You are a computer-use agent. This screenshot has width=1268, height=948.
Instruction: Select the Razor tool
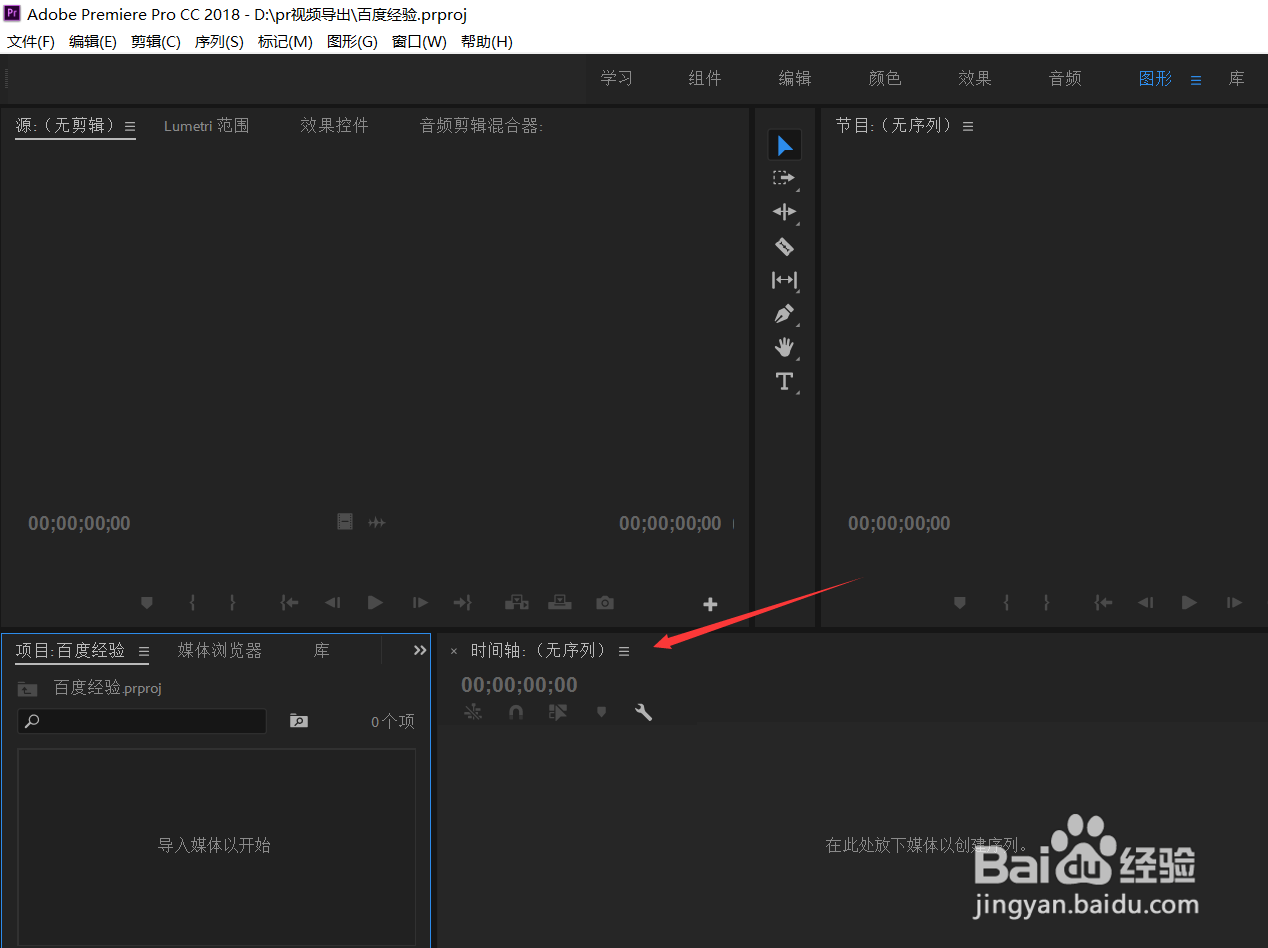pyautogui.click(x=784, y=246)
